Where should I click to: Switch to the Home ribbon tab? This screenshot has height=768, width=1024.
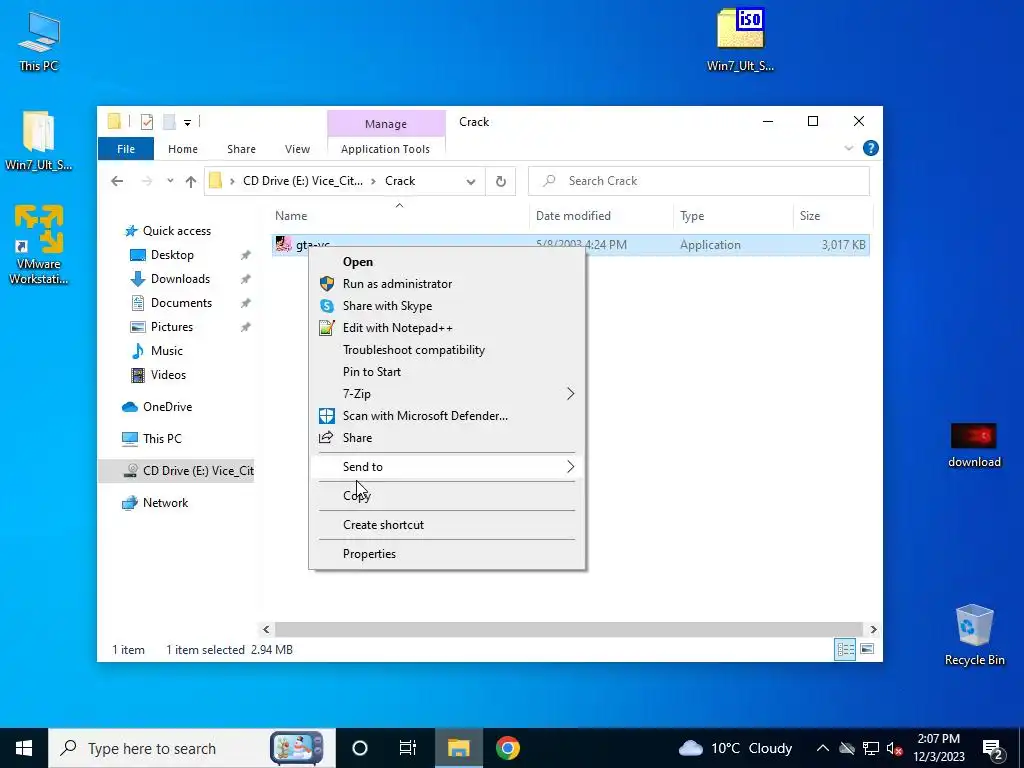tap(183, 149)
